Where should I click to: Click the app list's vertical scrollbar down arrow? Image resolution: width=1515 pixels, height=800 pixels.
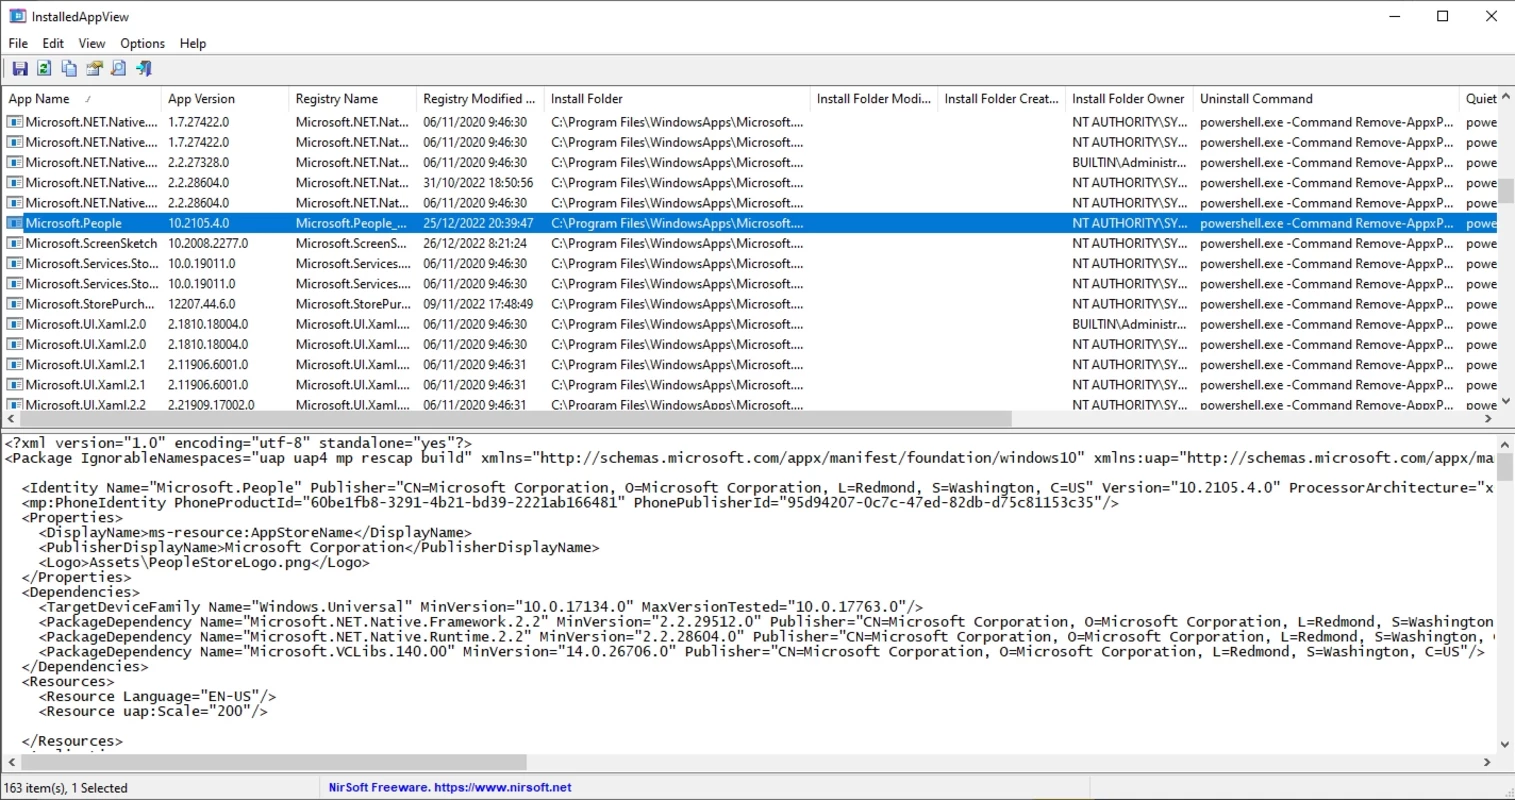coord(1506,402)
